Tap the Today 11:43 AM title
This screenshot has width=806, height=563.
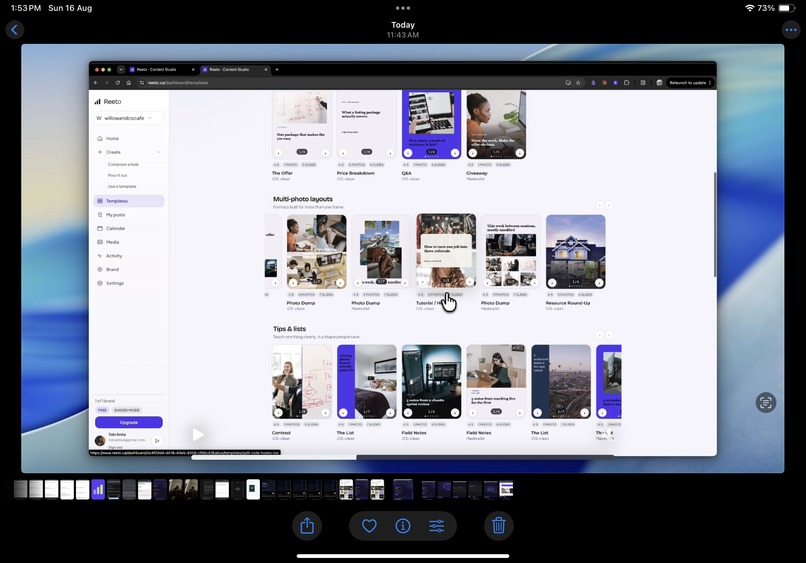403,30
